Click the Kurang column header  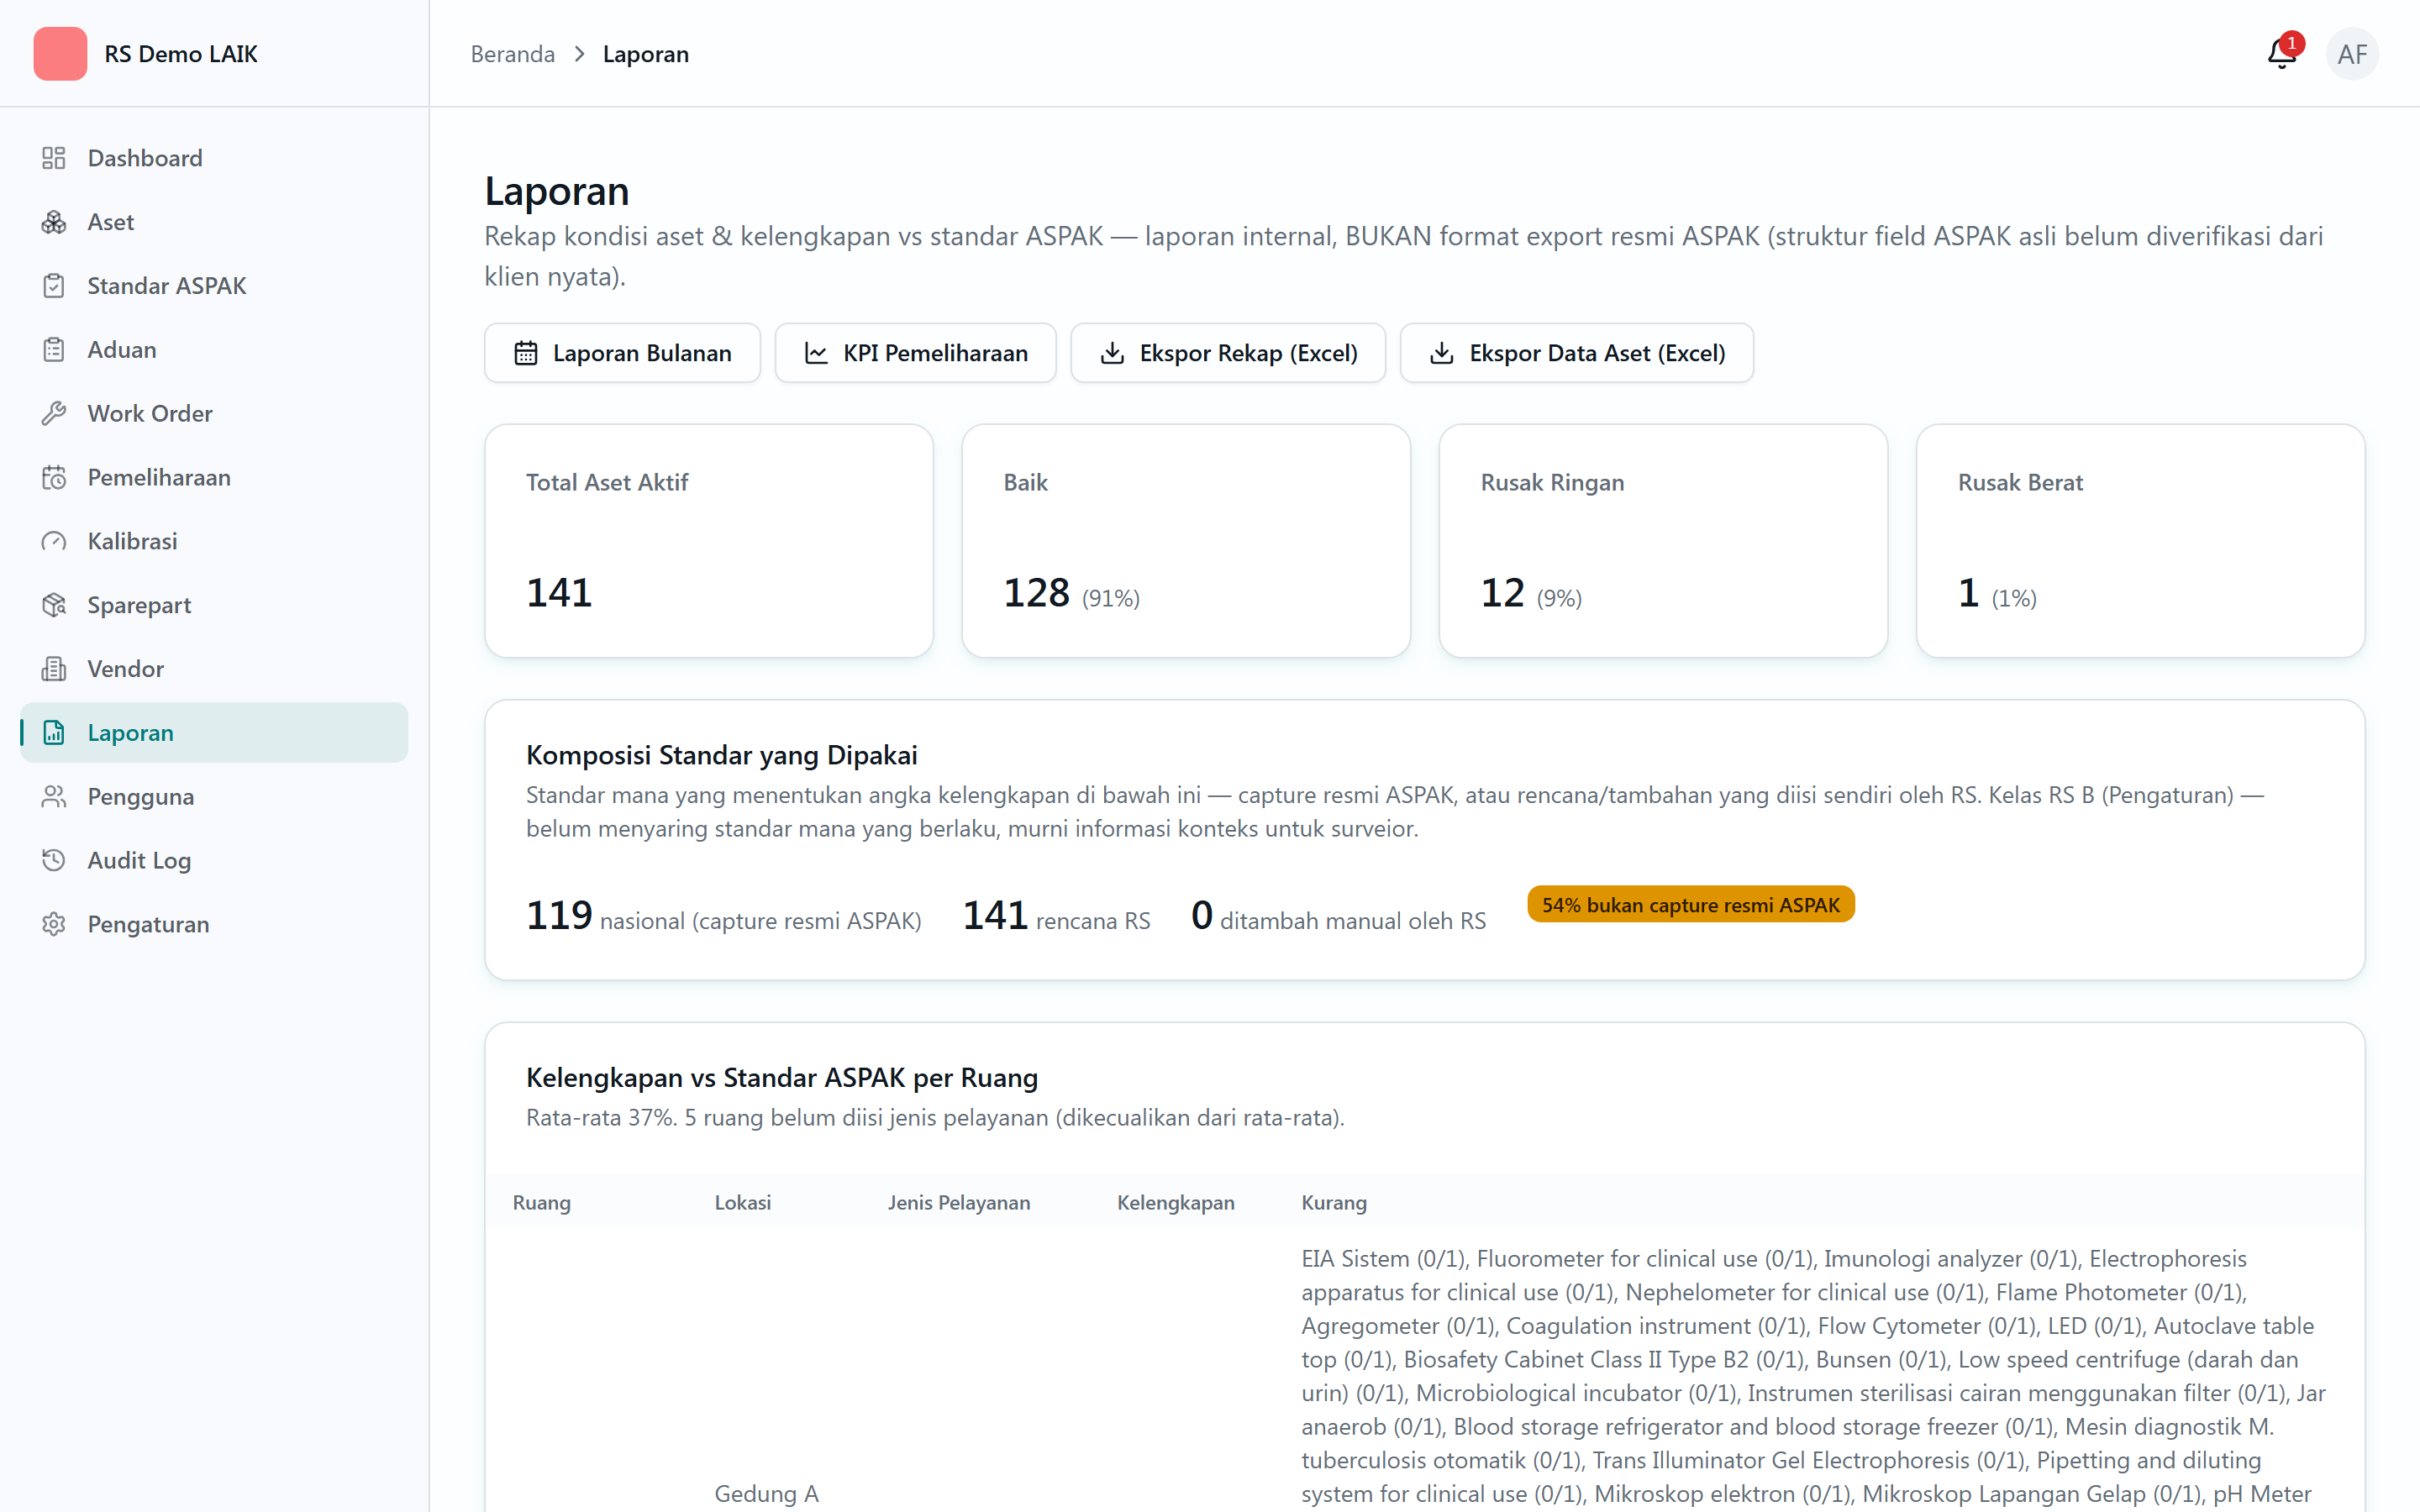tap(1333, 1202)
